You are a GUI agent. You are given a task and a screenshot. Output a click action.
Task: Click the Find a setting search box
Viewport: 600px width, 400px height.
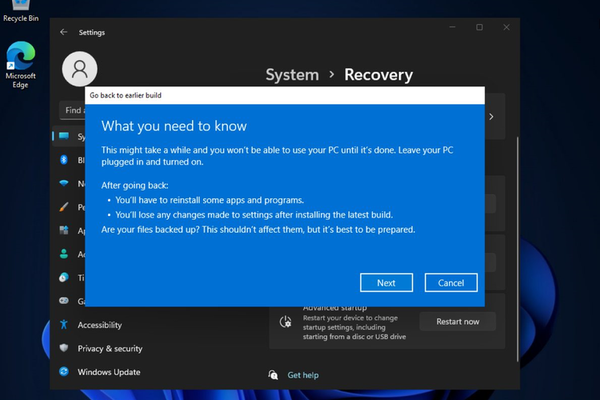pos(72,110)
